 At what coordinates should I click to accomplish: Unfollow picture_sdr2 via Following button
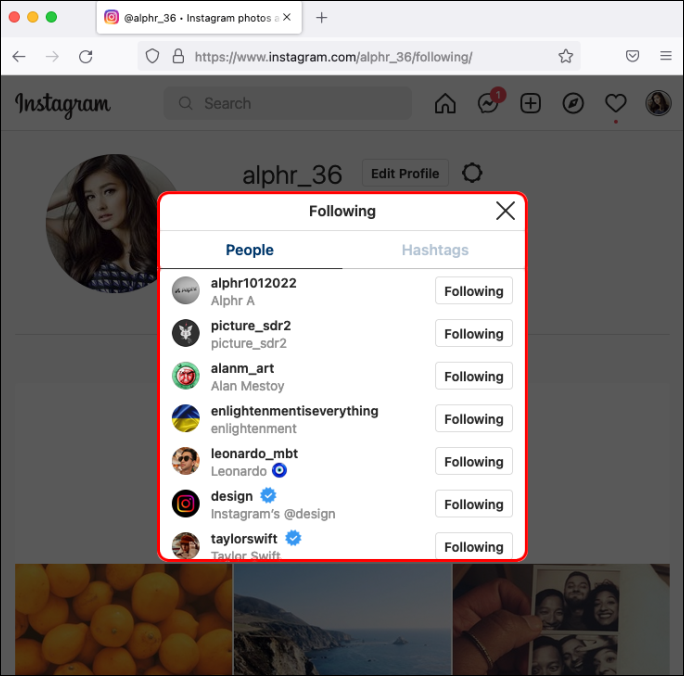pyautogui.click(x=473, y=334)
